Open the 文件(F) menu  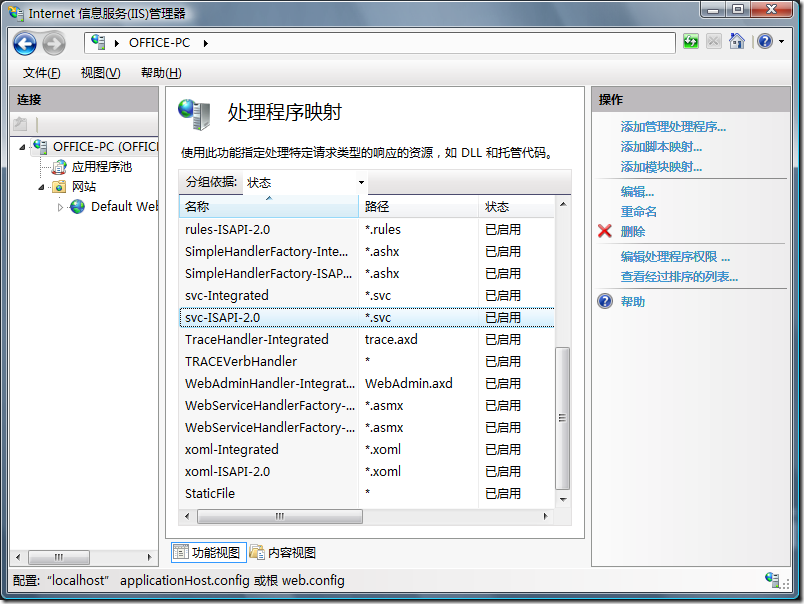41,73
